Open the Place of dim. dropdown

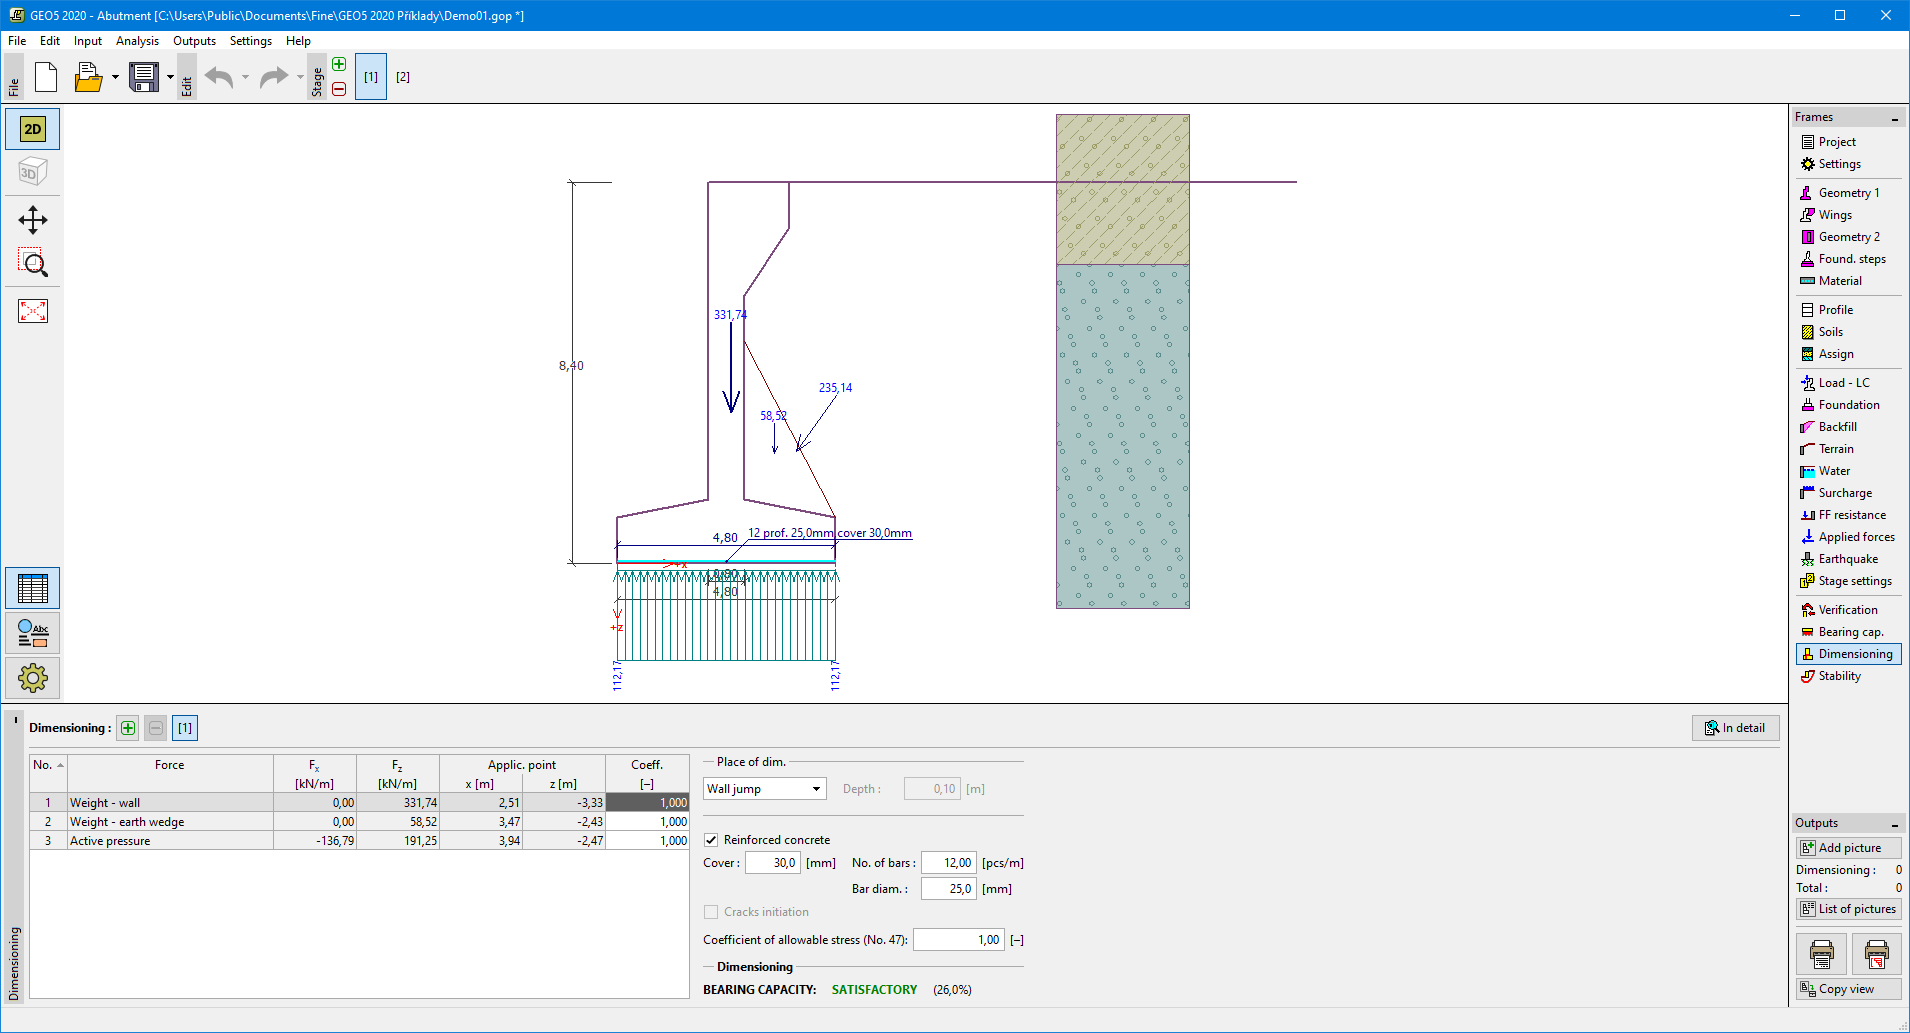[x=765, y=789]
